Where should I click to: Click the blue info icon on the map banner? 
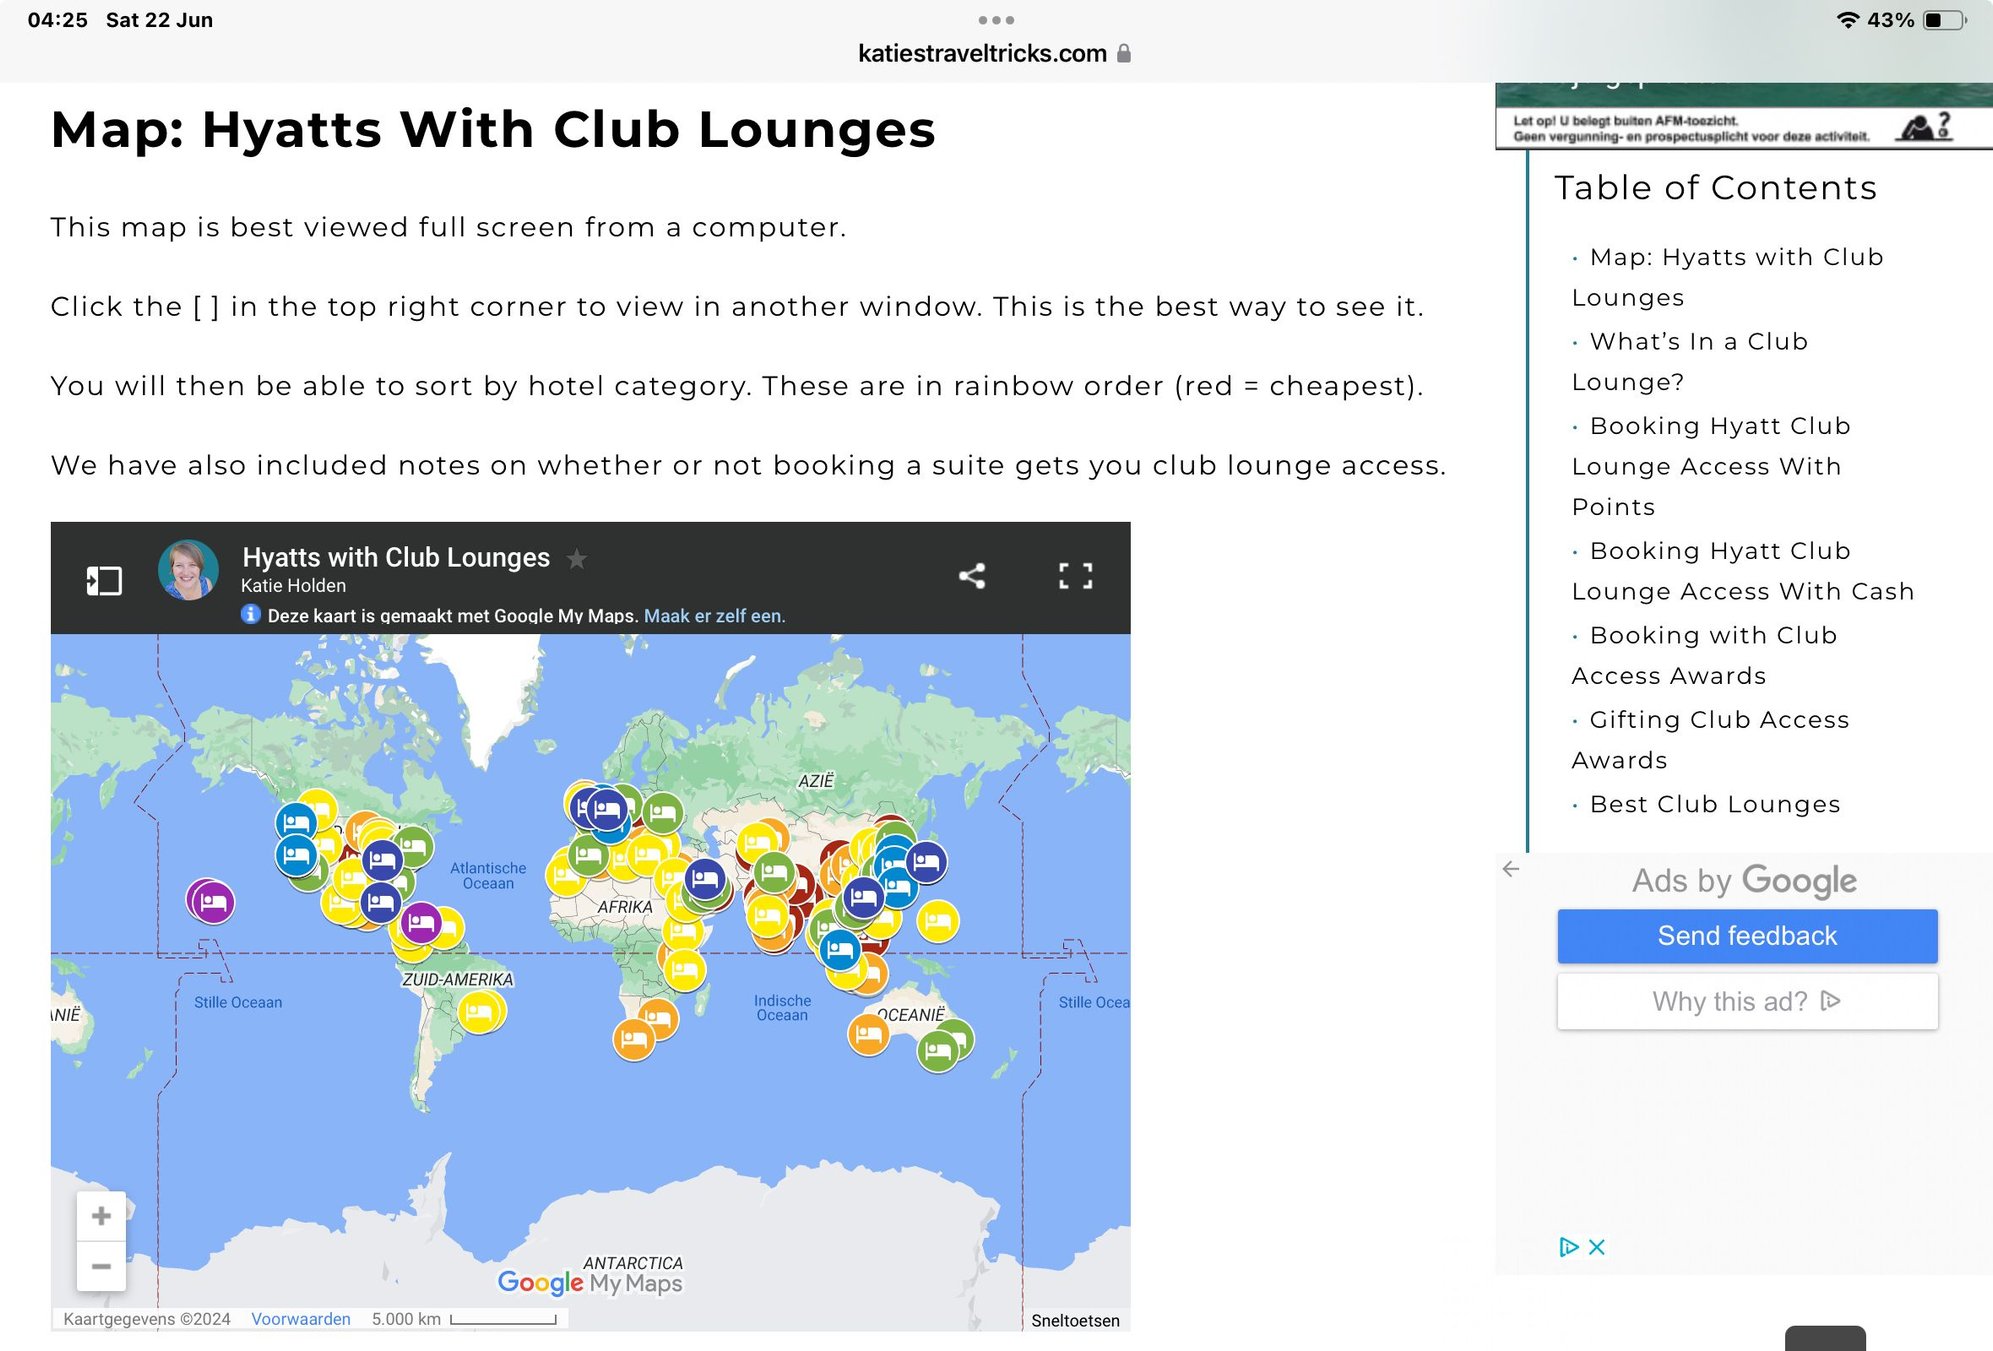tap(248, 616)
